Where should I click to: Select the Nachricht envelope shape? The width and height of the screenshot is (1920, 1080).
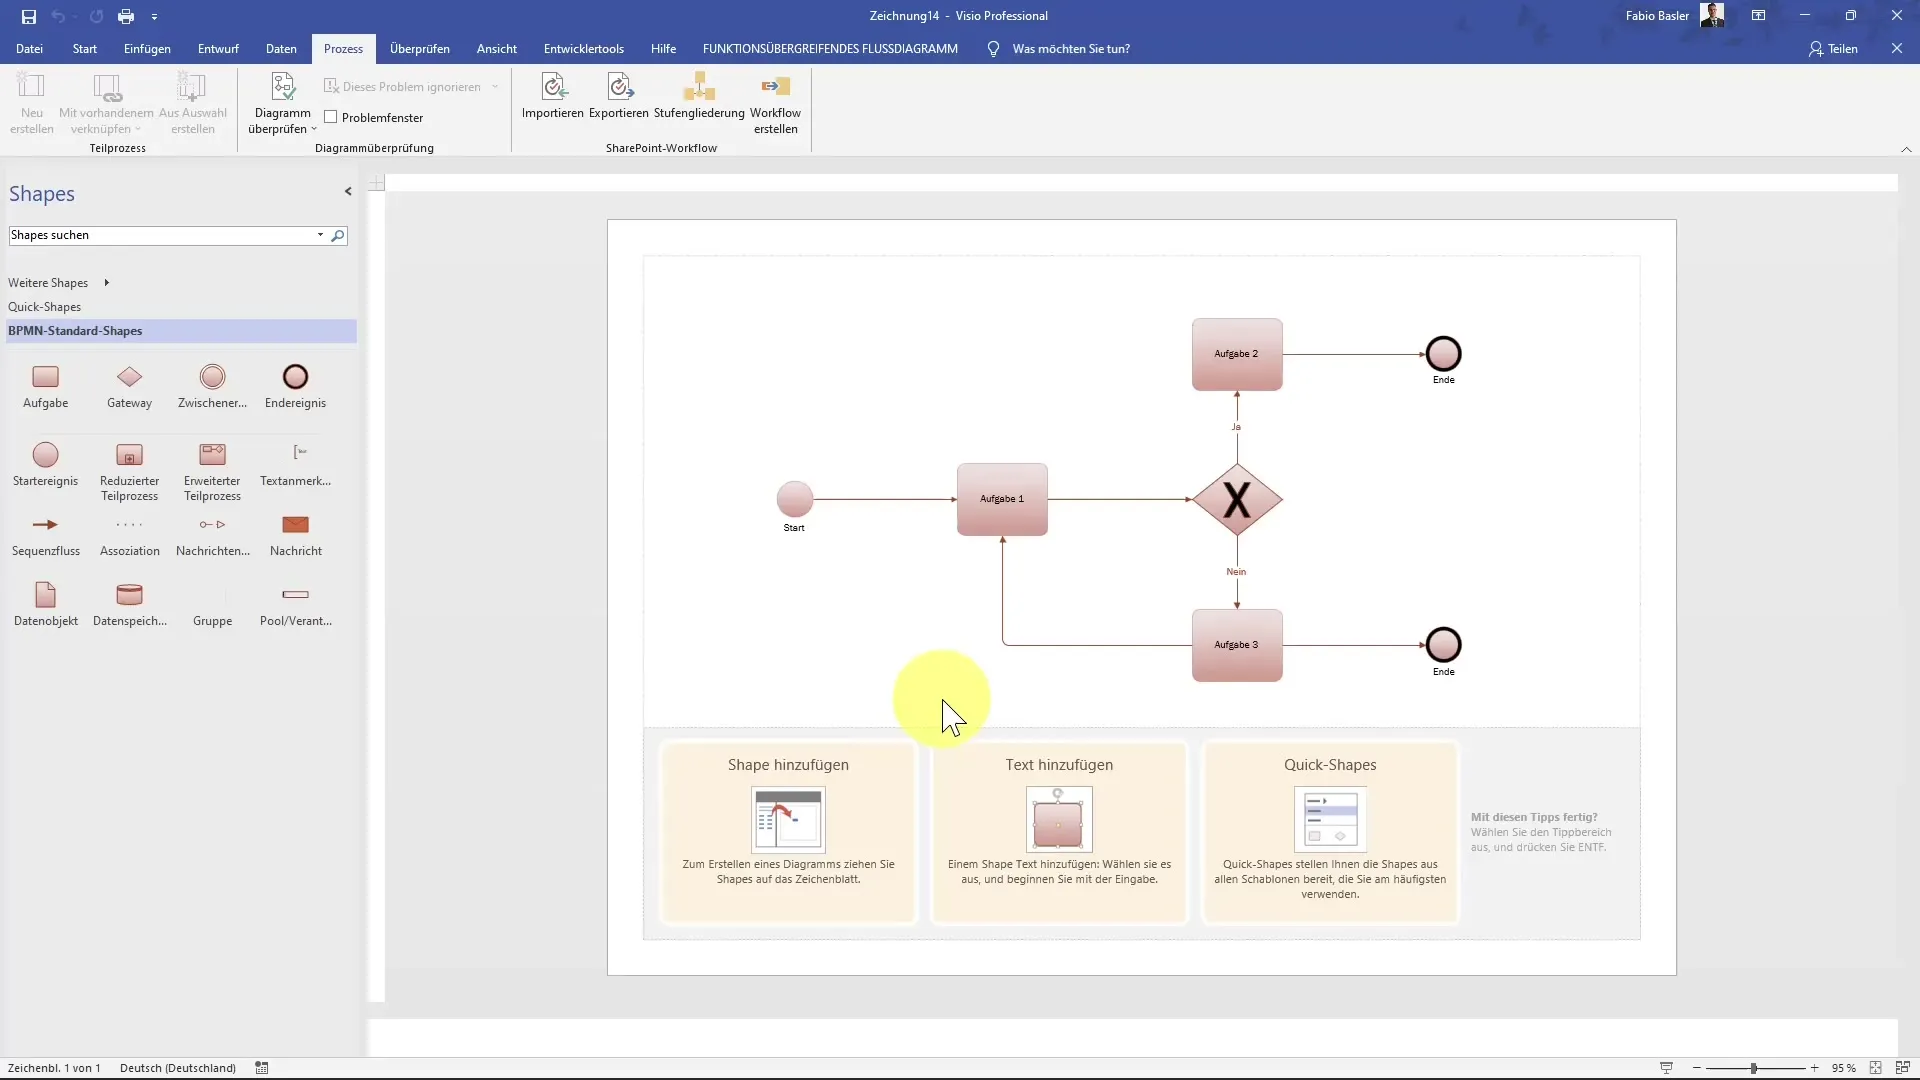295,535
